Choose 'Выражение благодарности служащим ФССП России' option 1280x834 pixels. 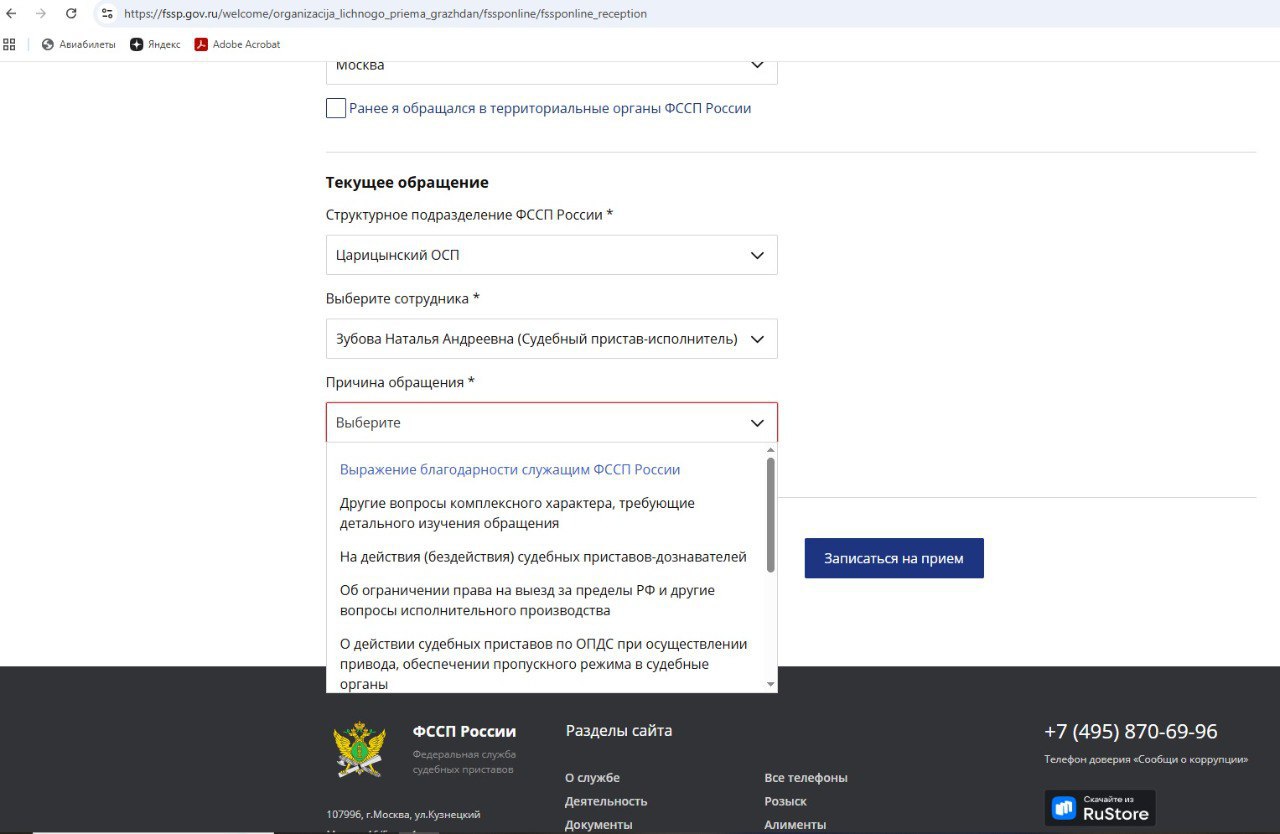(x=510, y=470)
